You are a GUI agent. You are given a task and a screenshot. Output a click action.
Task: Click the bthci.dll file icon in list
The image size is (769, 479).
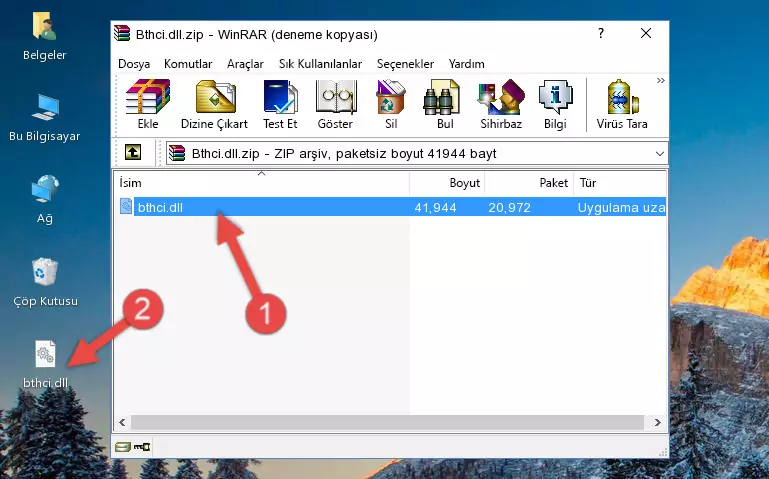coord(126,206)
